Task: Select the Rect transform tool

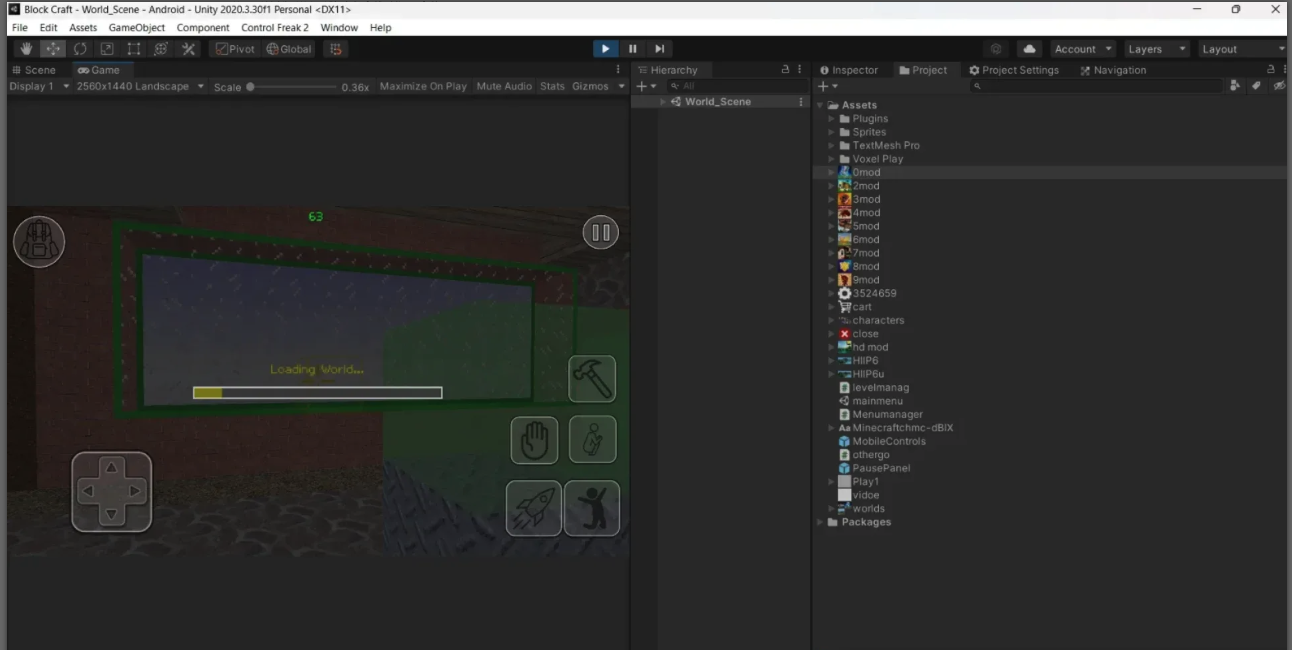Action: (134, 49)
